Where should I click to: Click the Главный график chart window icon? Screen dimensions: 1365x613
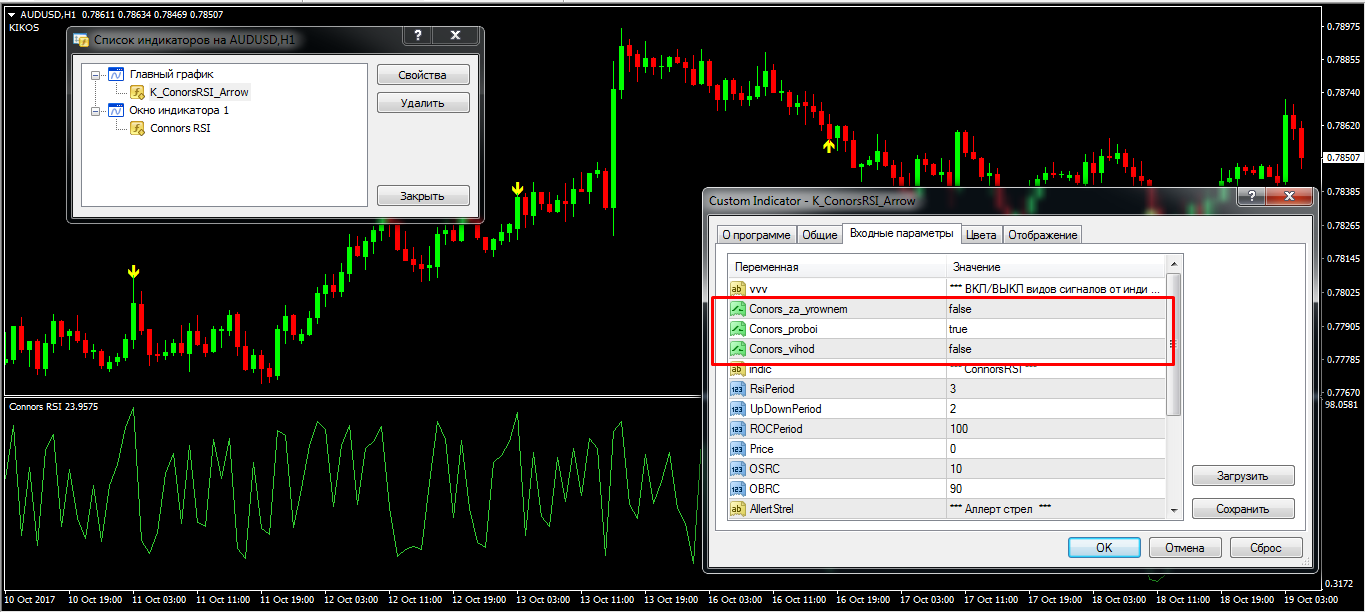(116, 74)
